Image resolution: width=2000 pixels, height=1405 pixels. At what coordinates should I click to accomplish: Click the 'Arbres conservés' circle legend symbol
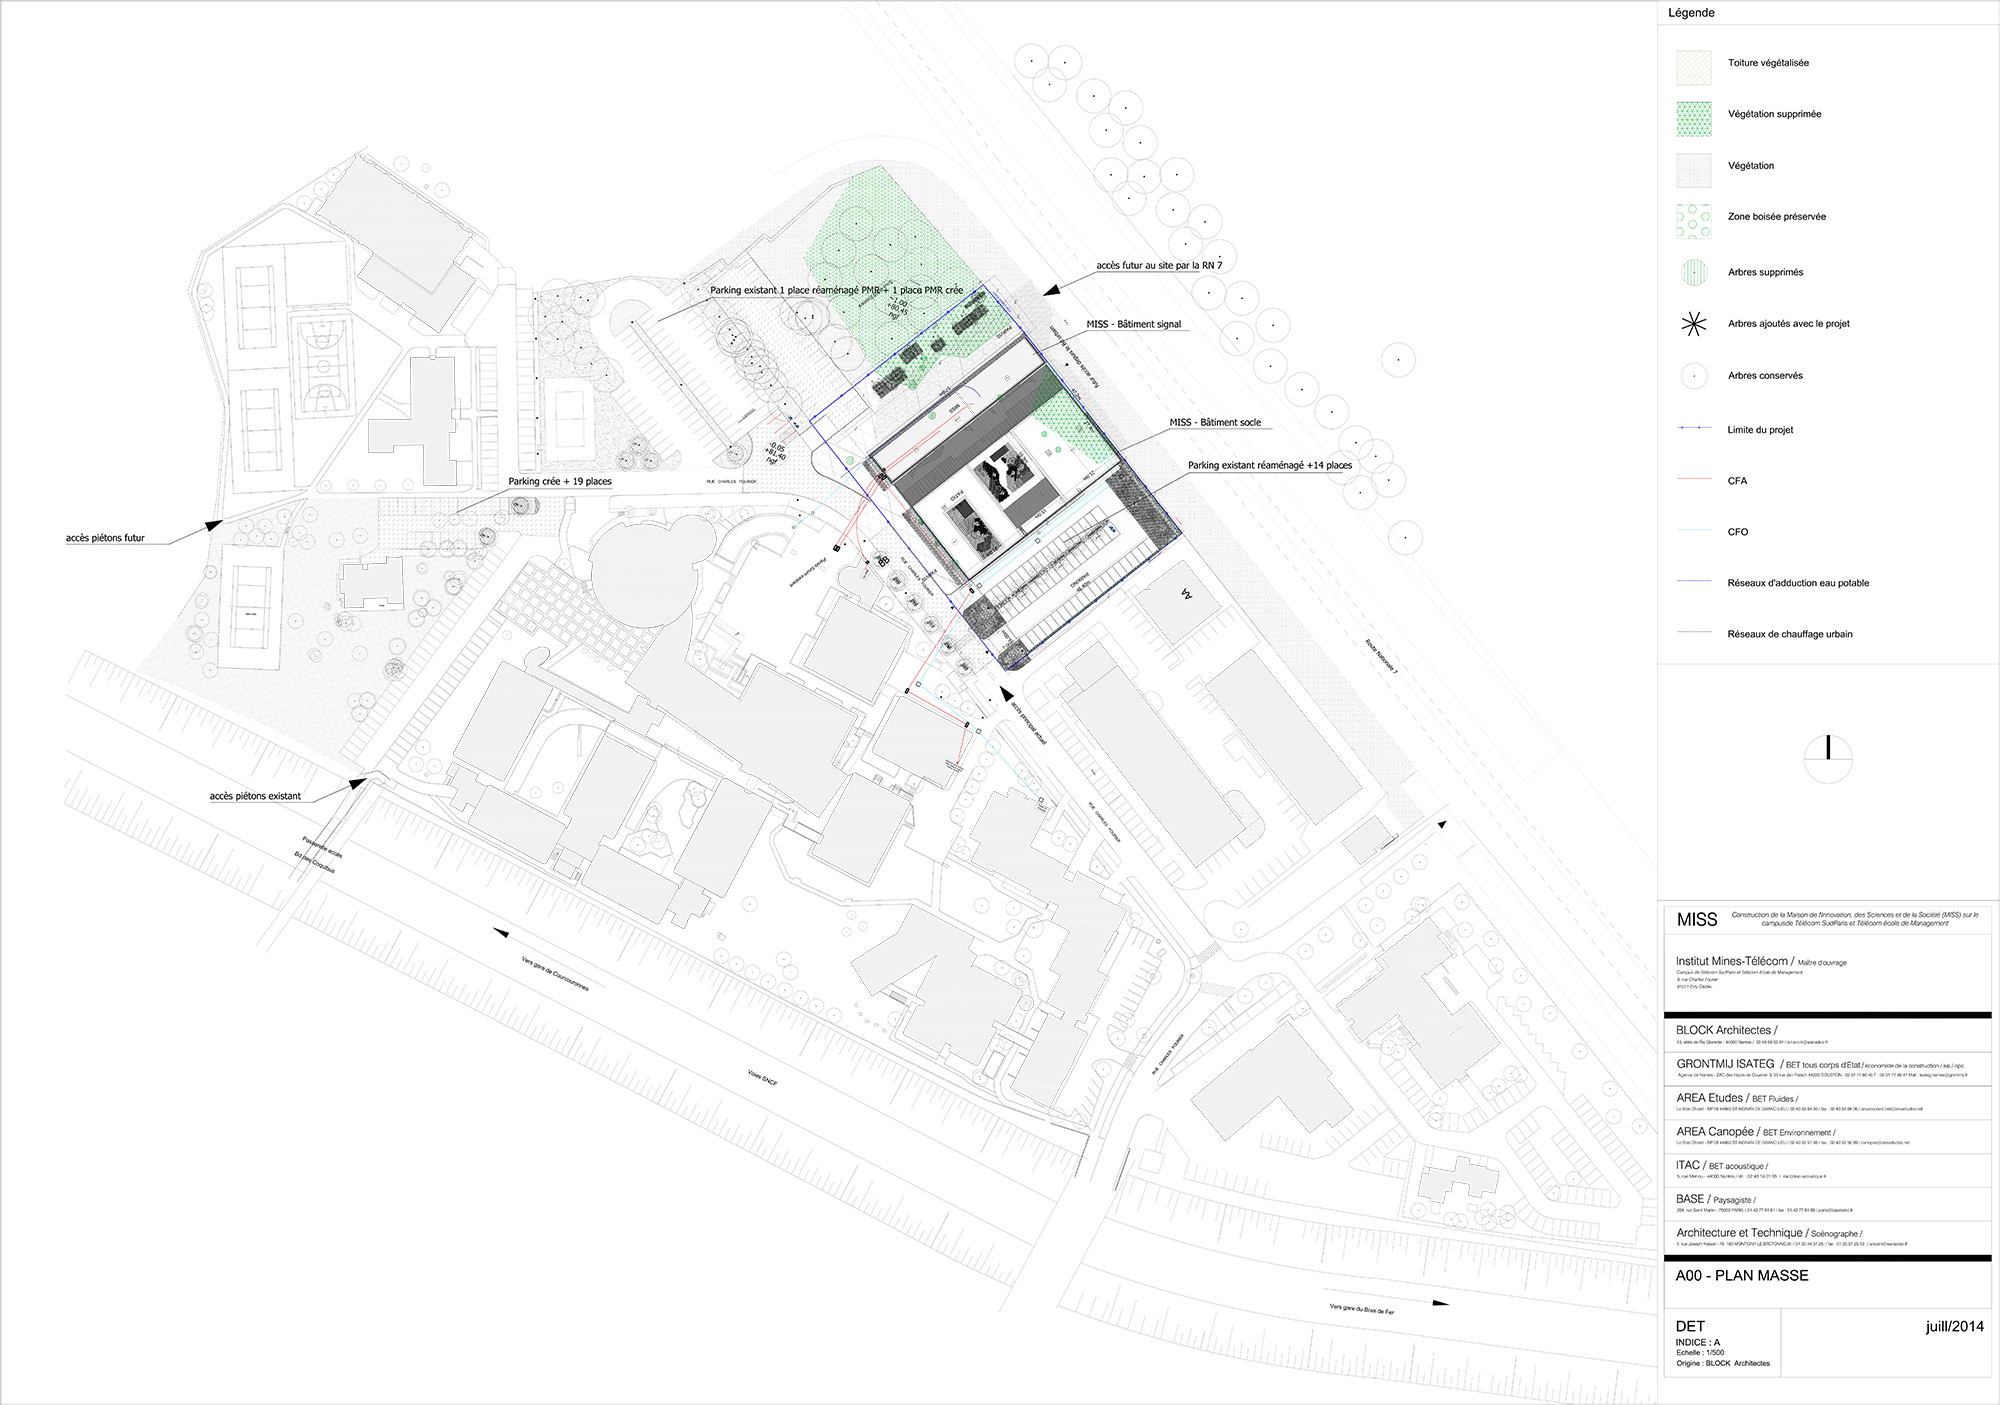pos(1694,376)
